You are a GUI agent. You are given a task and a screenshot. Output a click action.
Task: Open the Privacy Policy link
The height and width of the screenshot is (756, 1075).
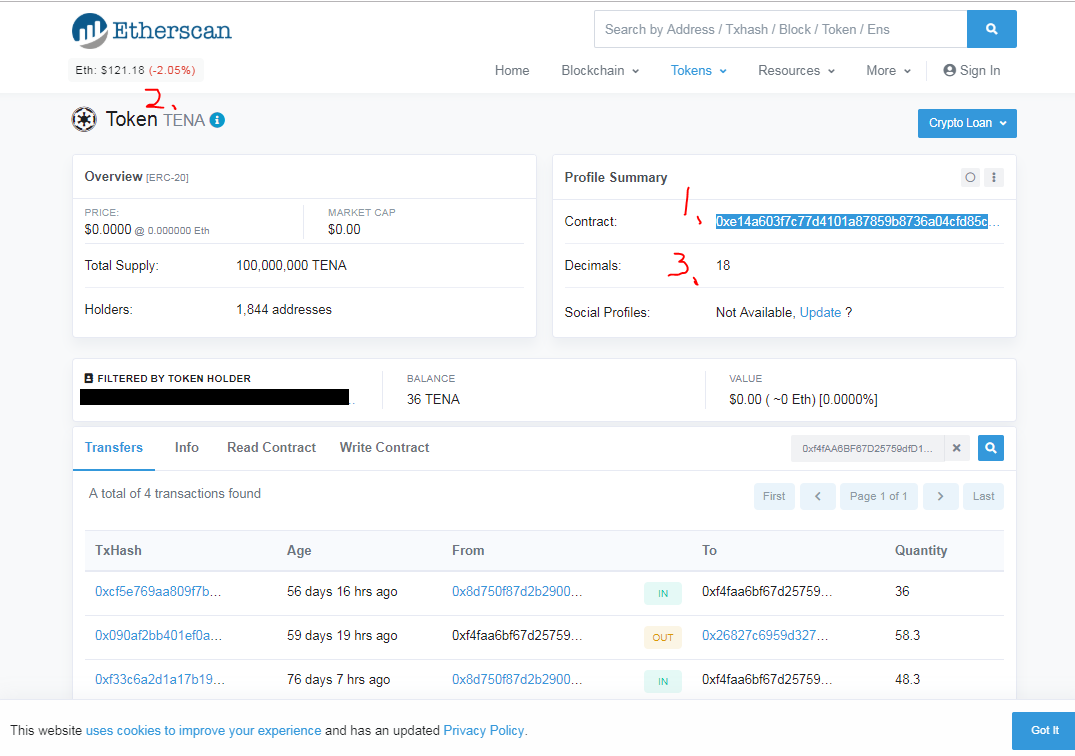(x=483, y=731)
